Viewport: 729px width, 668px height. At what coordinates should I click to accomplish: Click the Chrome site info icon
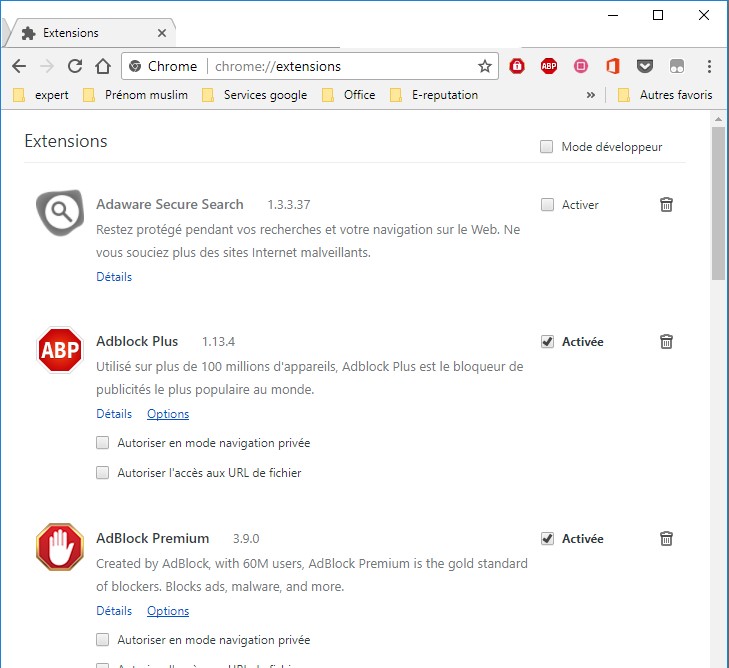pos(135,66)
